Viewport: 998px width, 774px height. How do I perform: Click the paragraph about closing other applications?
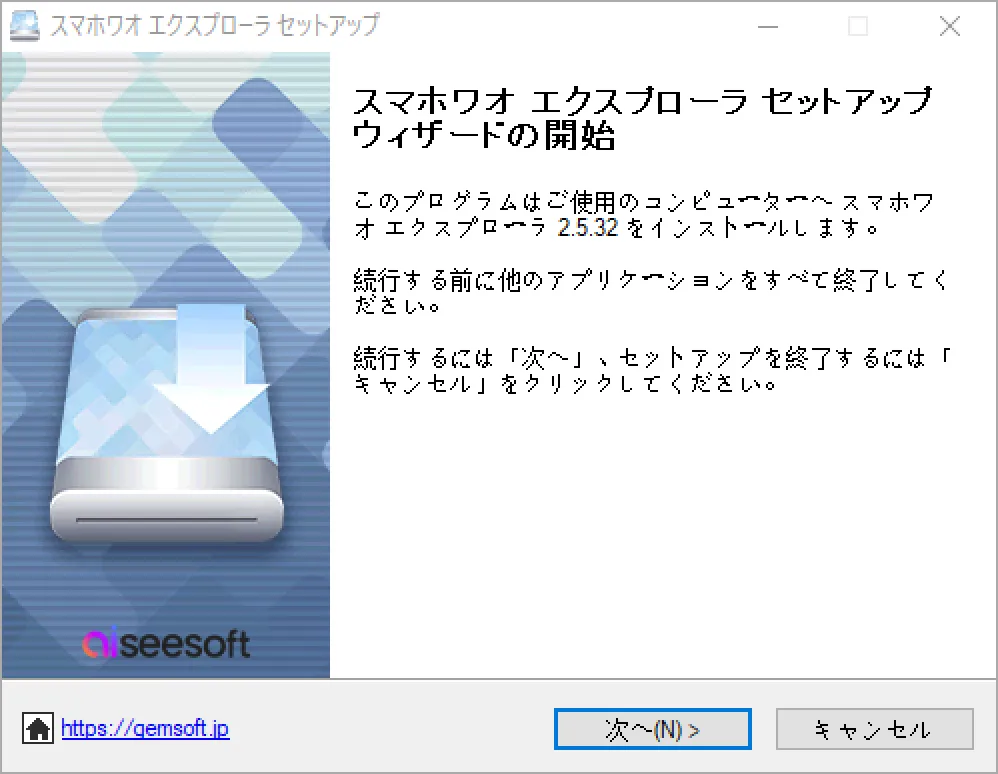point(650,292)
